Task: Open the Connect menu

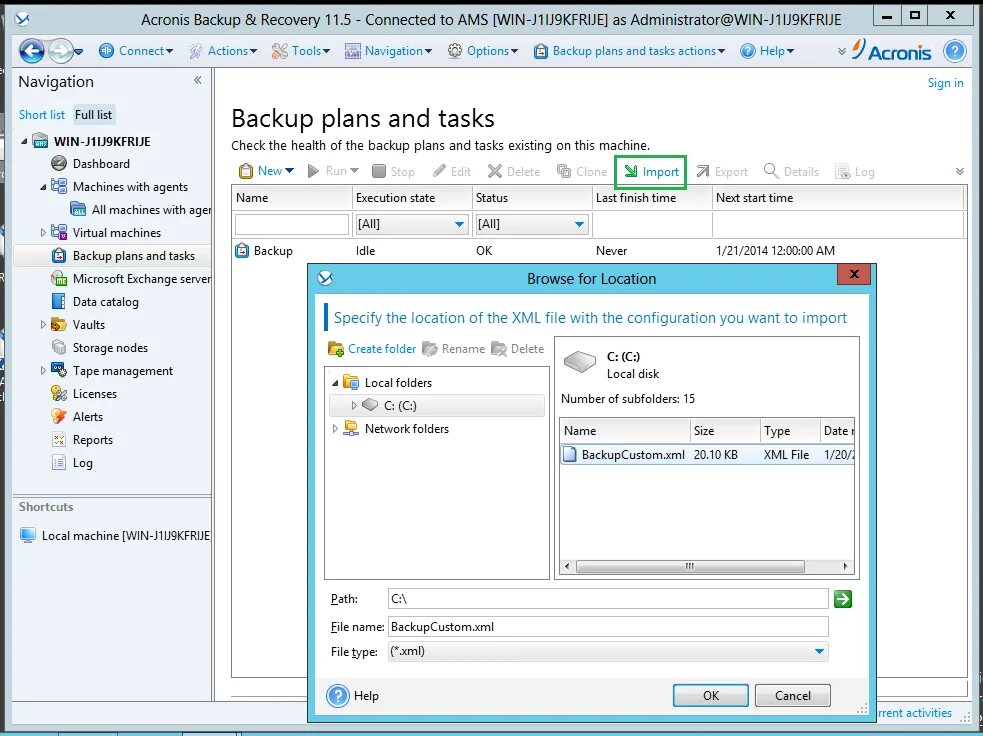Action: [x=136, y=51]
